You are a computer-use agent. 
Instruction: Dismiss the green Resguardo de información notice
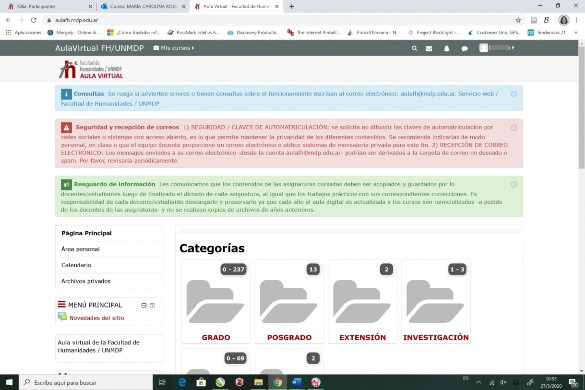coord(514,184)
